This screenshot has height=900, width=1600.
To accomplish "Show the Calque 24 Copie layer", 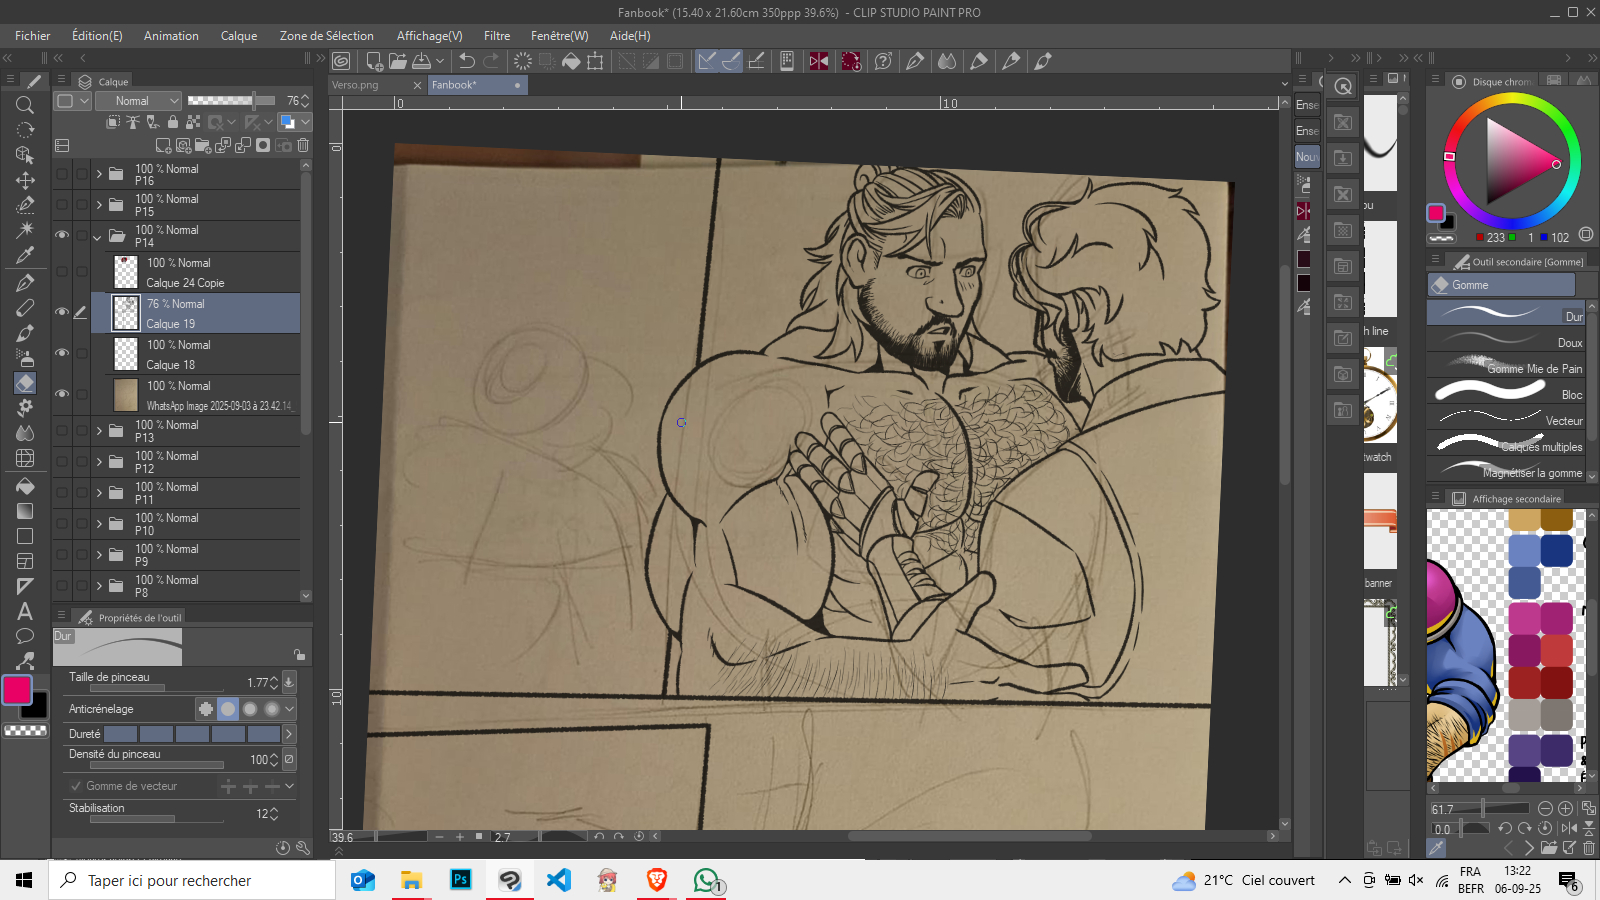I will pyautogui.click(x=62, y=272).
